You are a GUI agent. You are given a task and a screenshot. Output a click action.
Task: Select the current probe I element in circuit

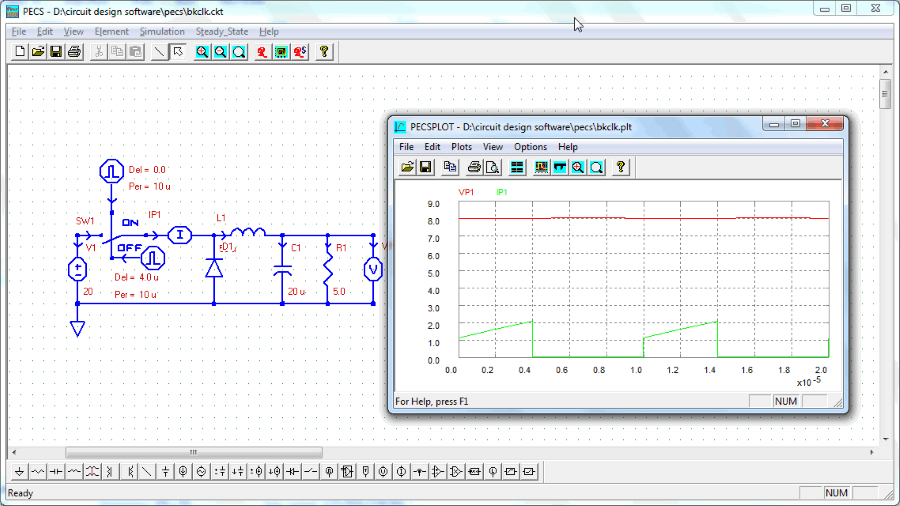pos(180,235)
